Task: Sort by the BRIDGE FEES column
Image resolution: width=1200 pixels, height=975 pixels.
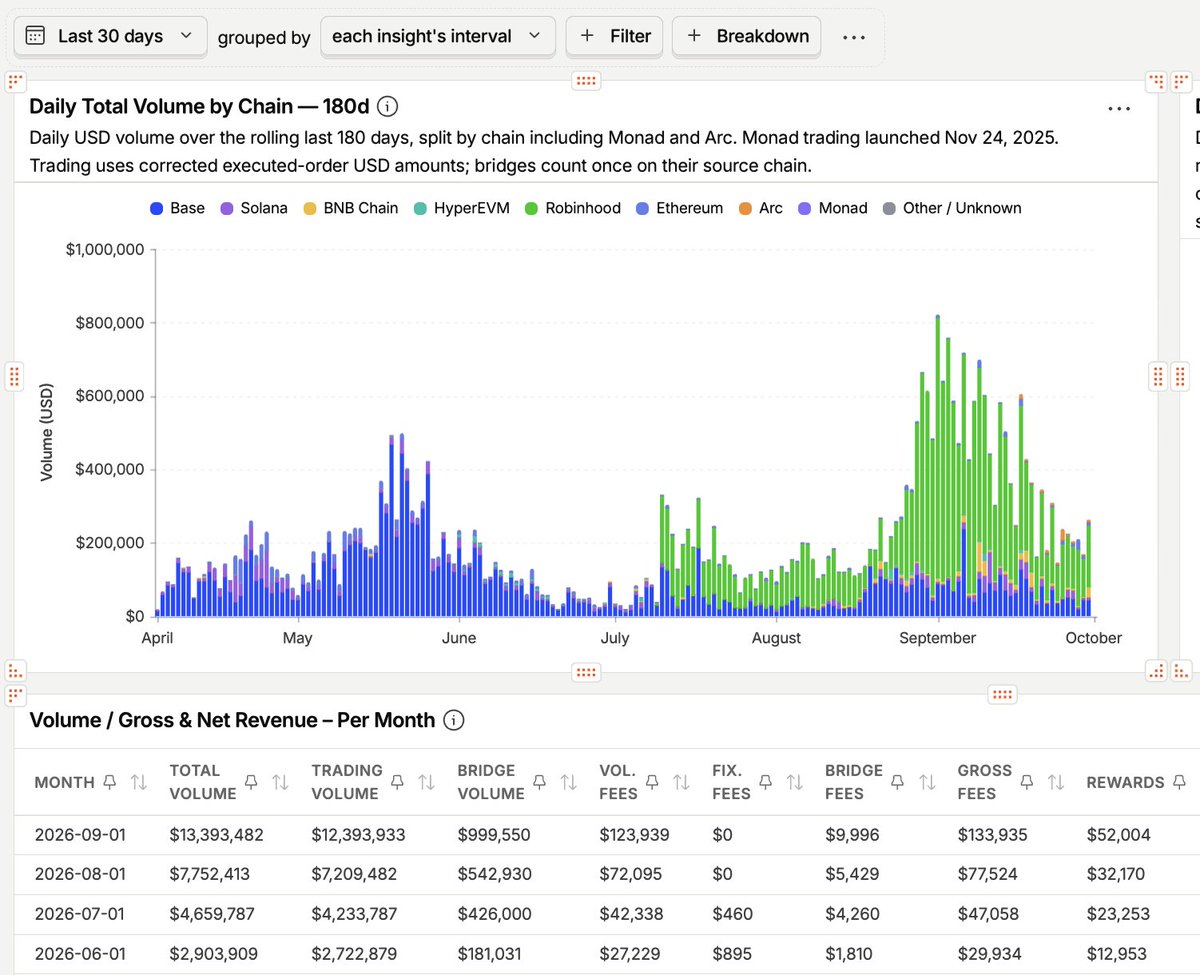Action: pos(928,782)
